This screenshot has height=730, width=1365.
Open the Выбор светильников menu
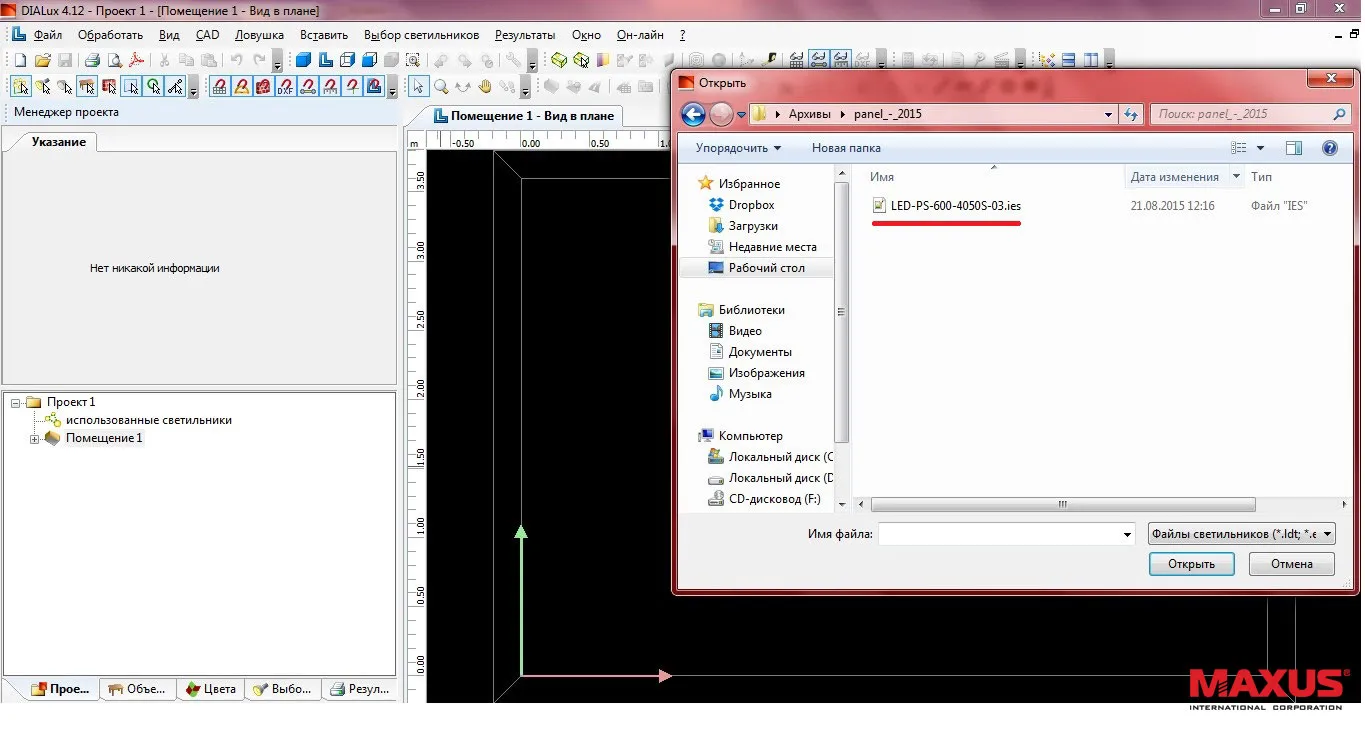pyautogui.click(x=421, y=35)
